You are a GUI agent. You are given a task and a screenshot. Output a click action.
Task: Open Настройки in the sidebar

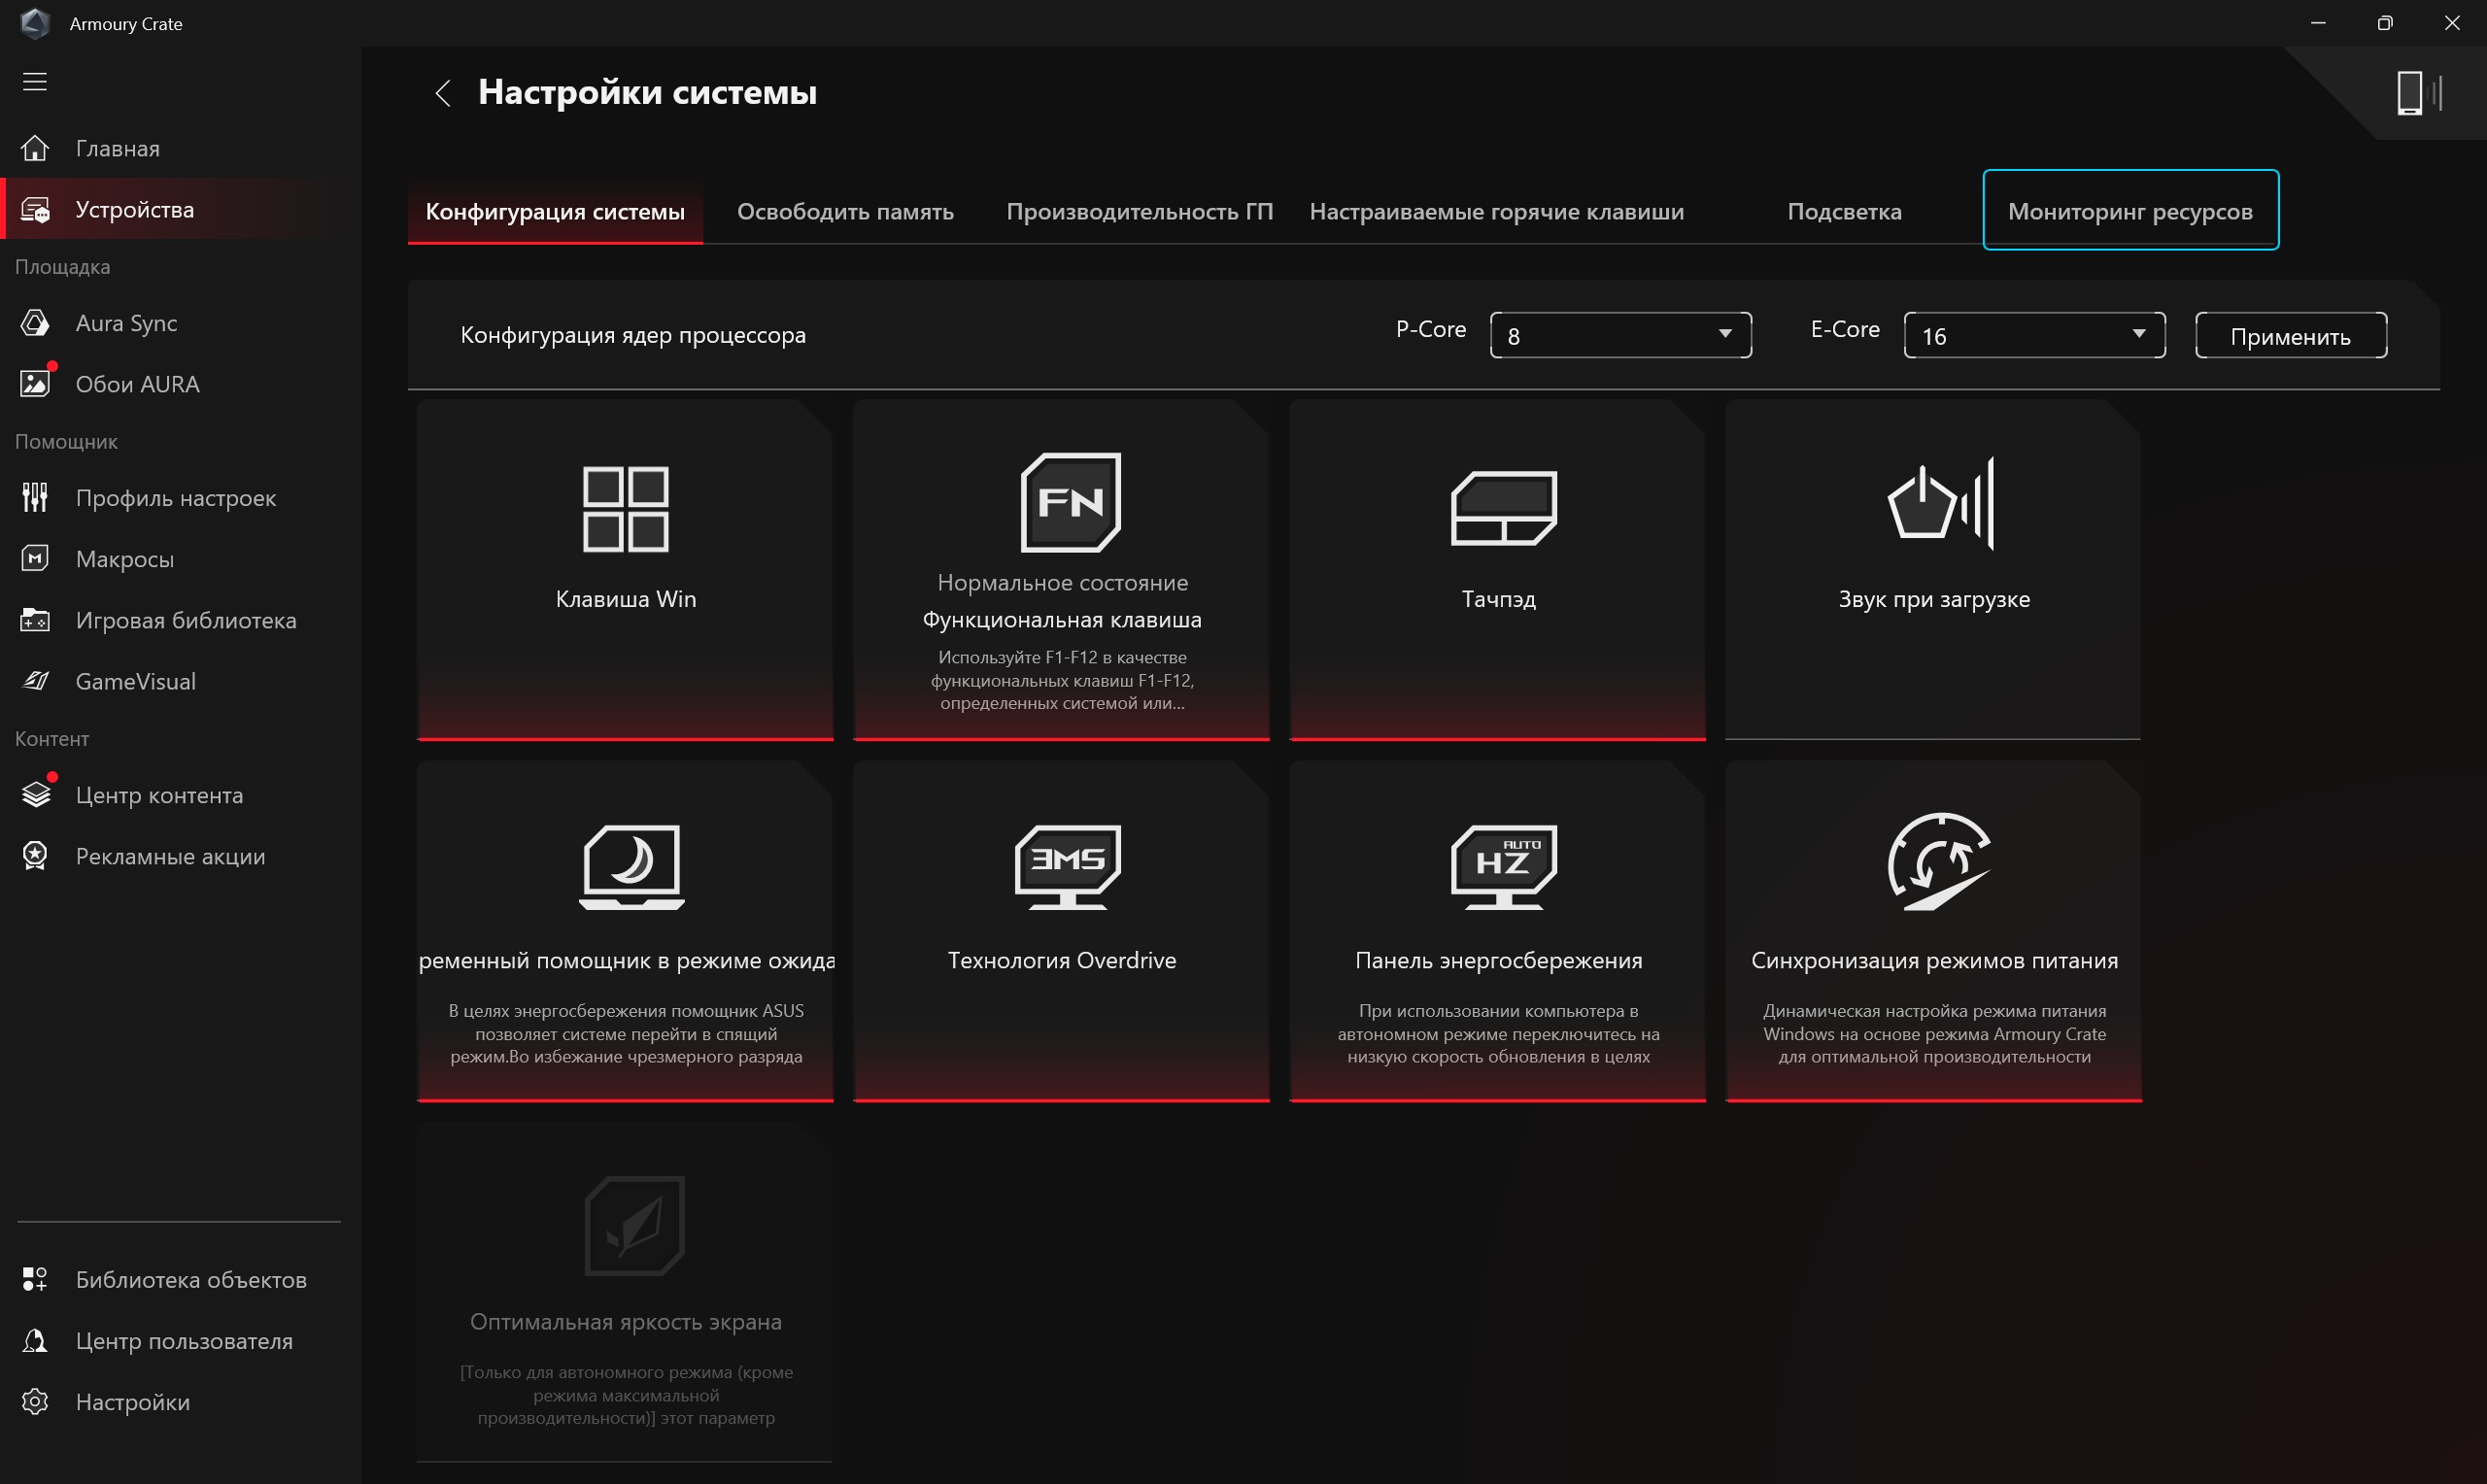[x=180, y=1402]
